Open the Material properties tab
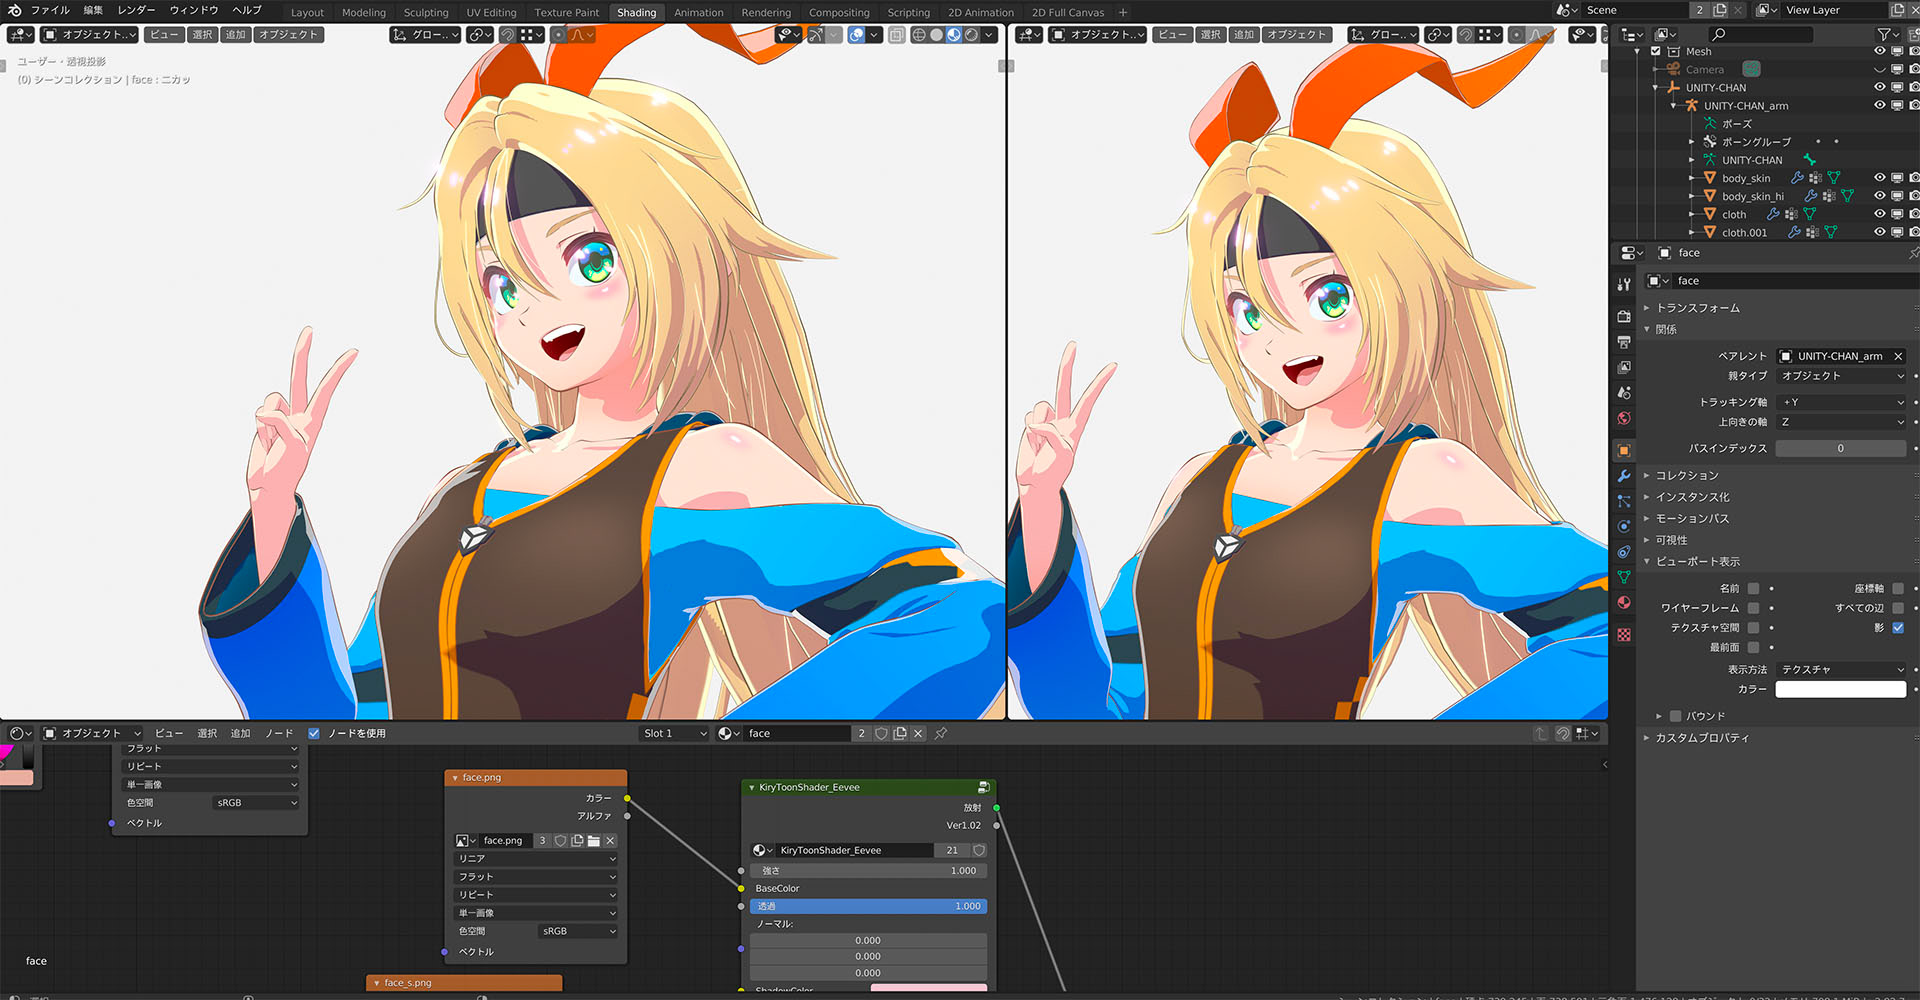 point(1624,603)
